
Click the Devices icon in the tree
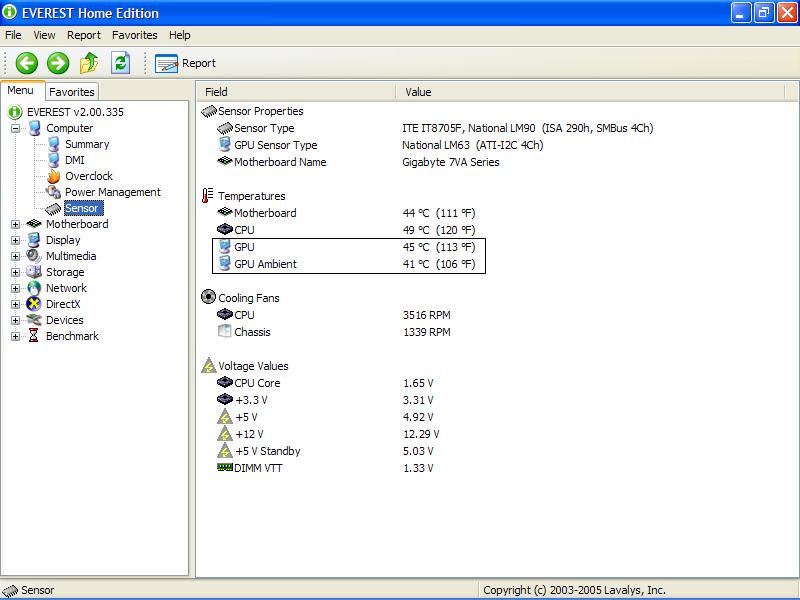pos(34,320)
